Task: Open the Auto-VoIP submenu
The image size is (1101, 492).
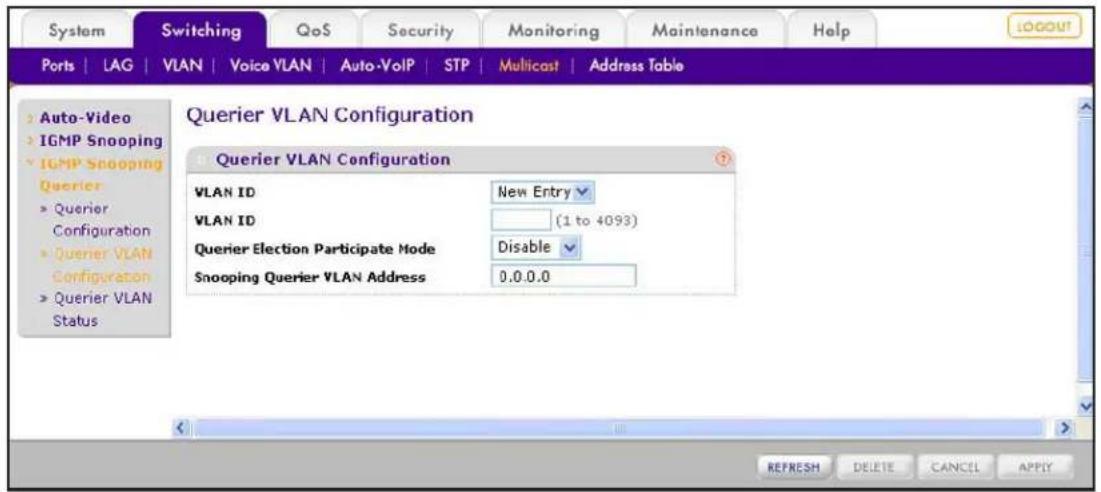Action: click(x=376, y=66)
